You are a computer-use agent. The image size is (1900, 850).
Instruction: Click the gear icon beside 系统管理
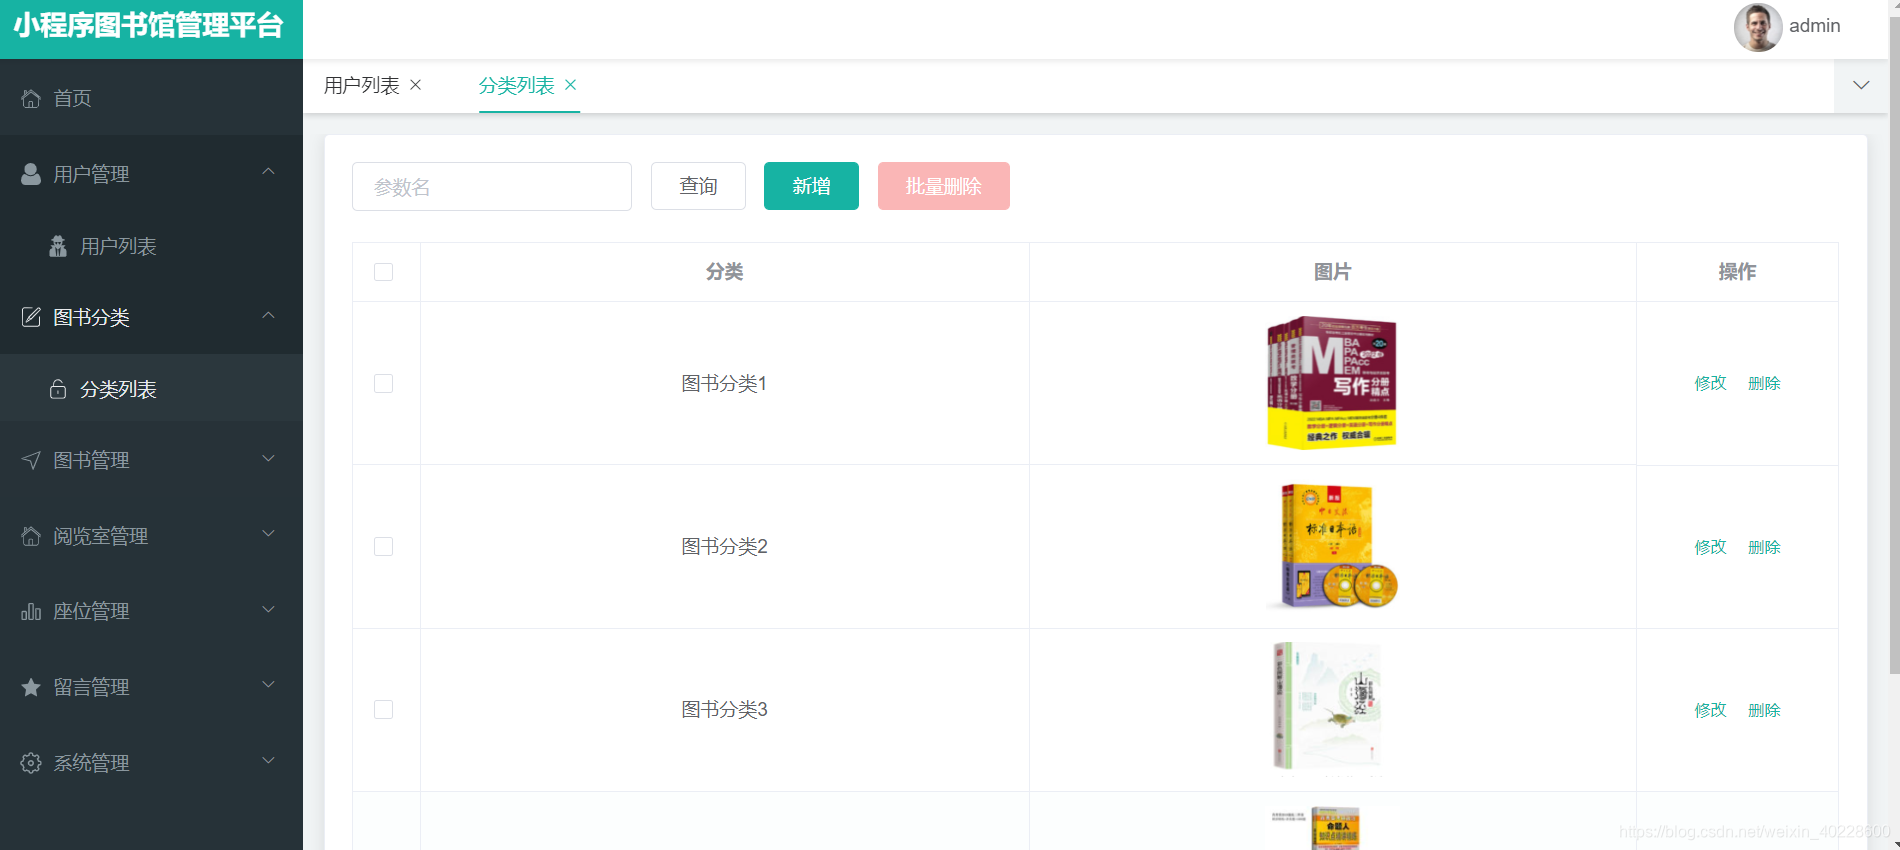pyautogui.click(x=31, y=763)
